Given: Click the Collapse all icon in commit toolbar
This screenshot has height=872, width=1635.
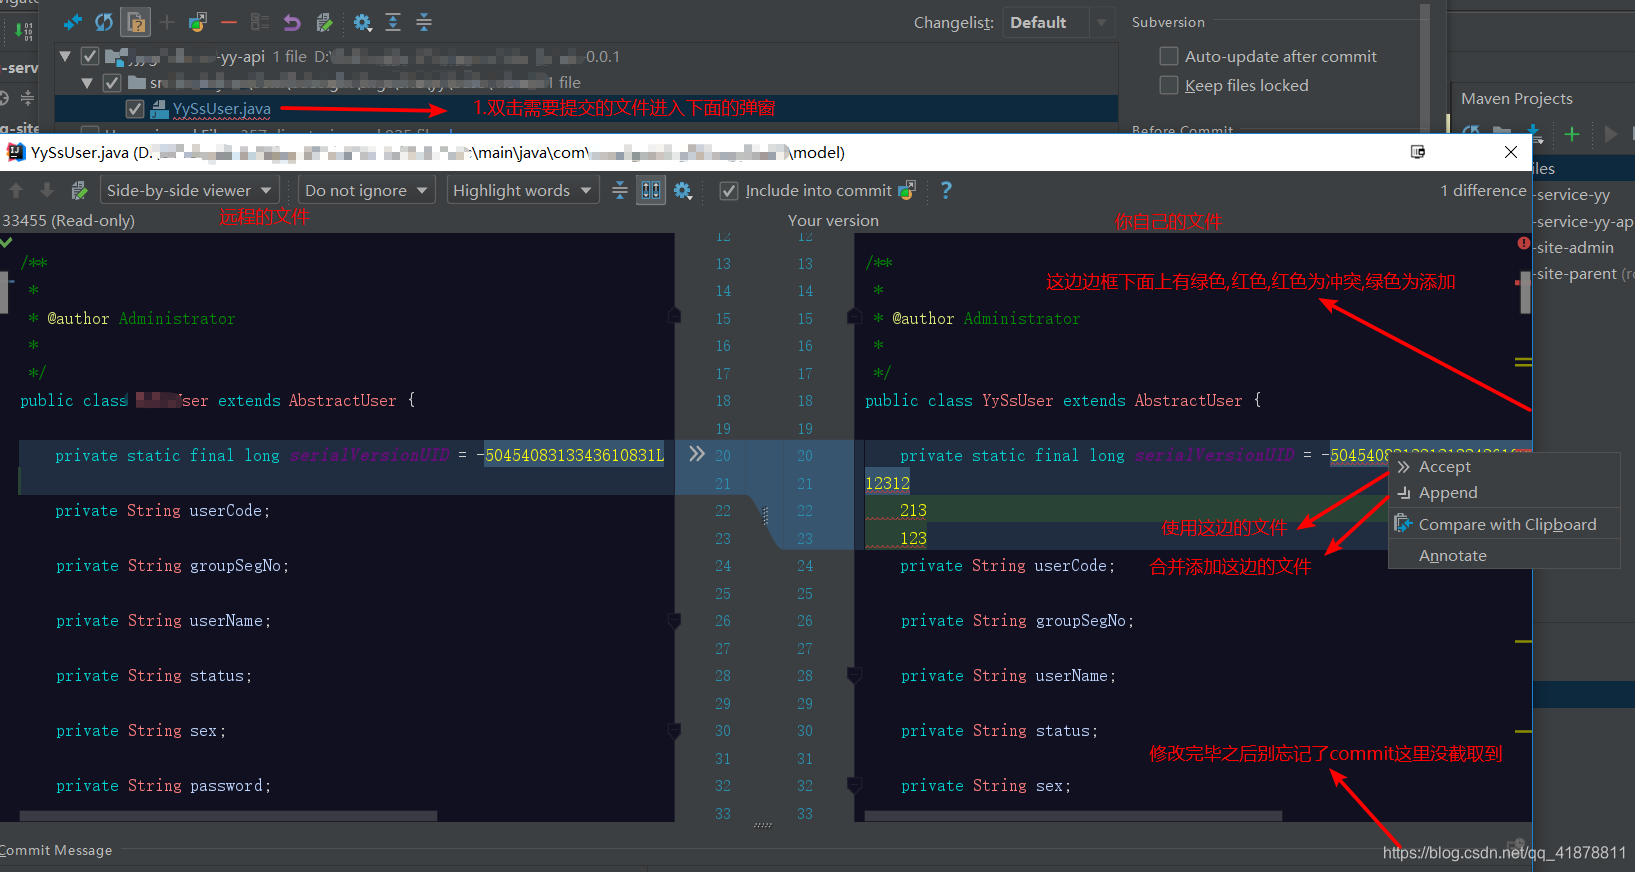Looking at the screenshot, I should pos(424,22).
